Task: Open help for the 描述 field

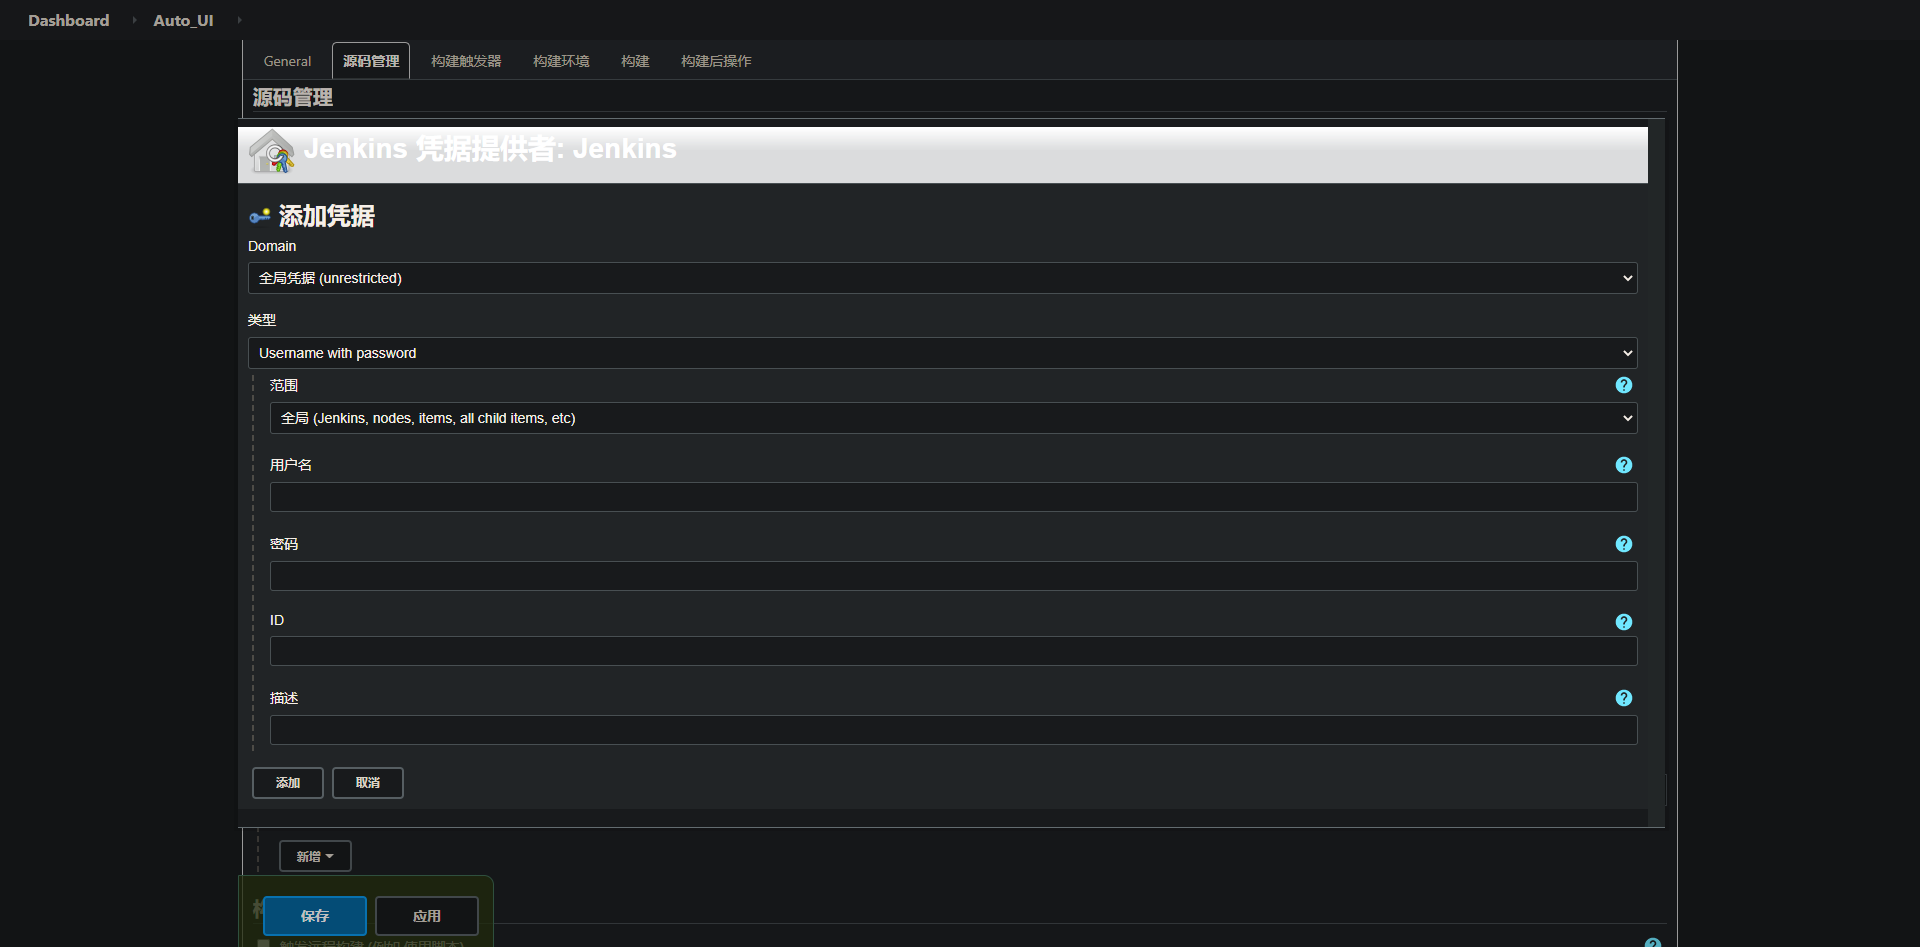Action: (x=1624, y=698)
